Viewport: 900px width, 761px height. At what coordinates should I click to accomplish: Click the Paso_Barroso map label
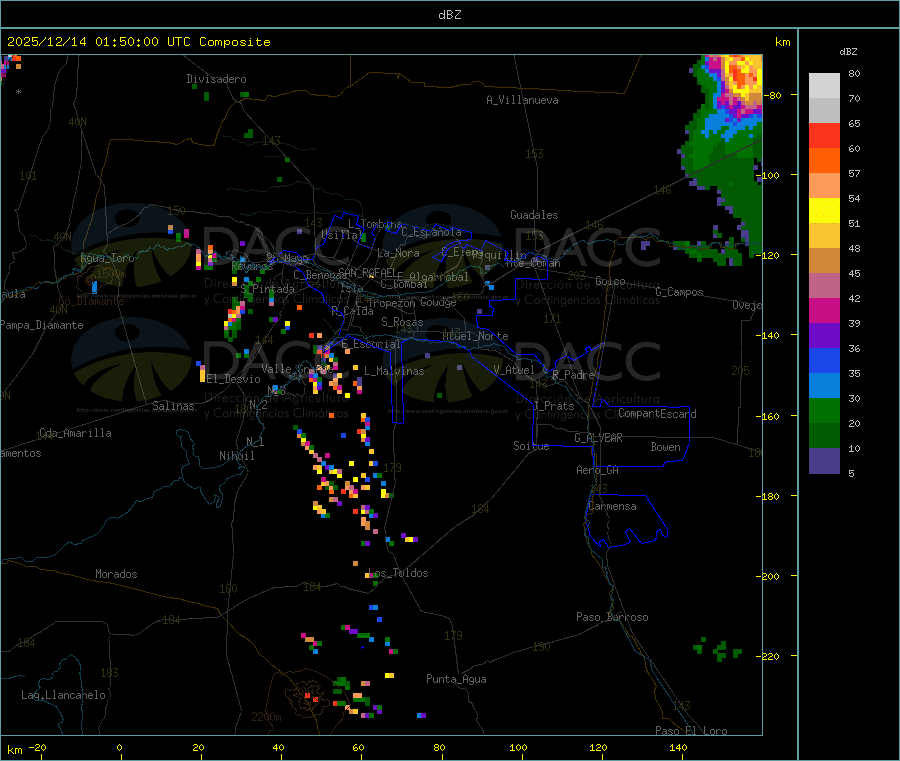coord(612,617)
